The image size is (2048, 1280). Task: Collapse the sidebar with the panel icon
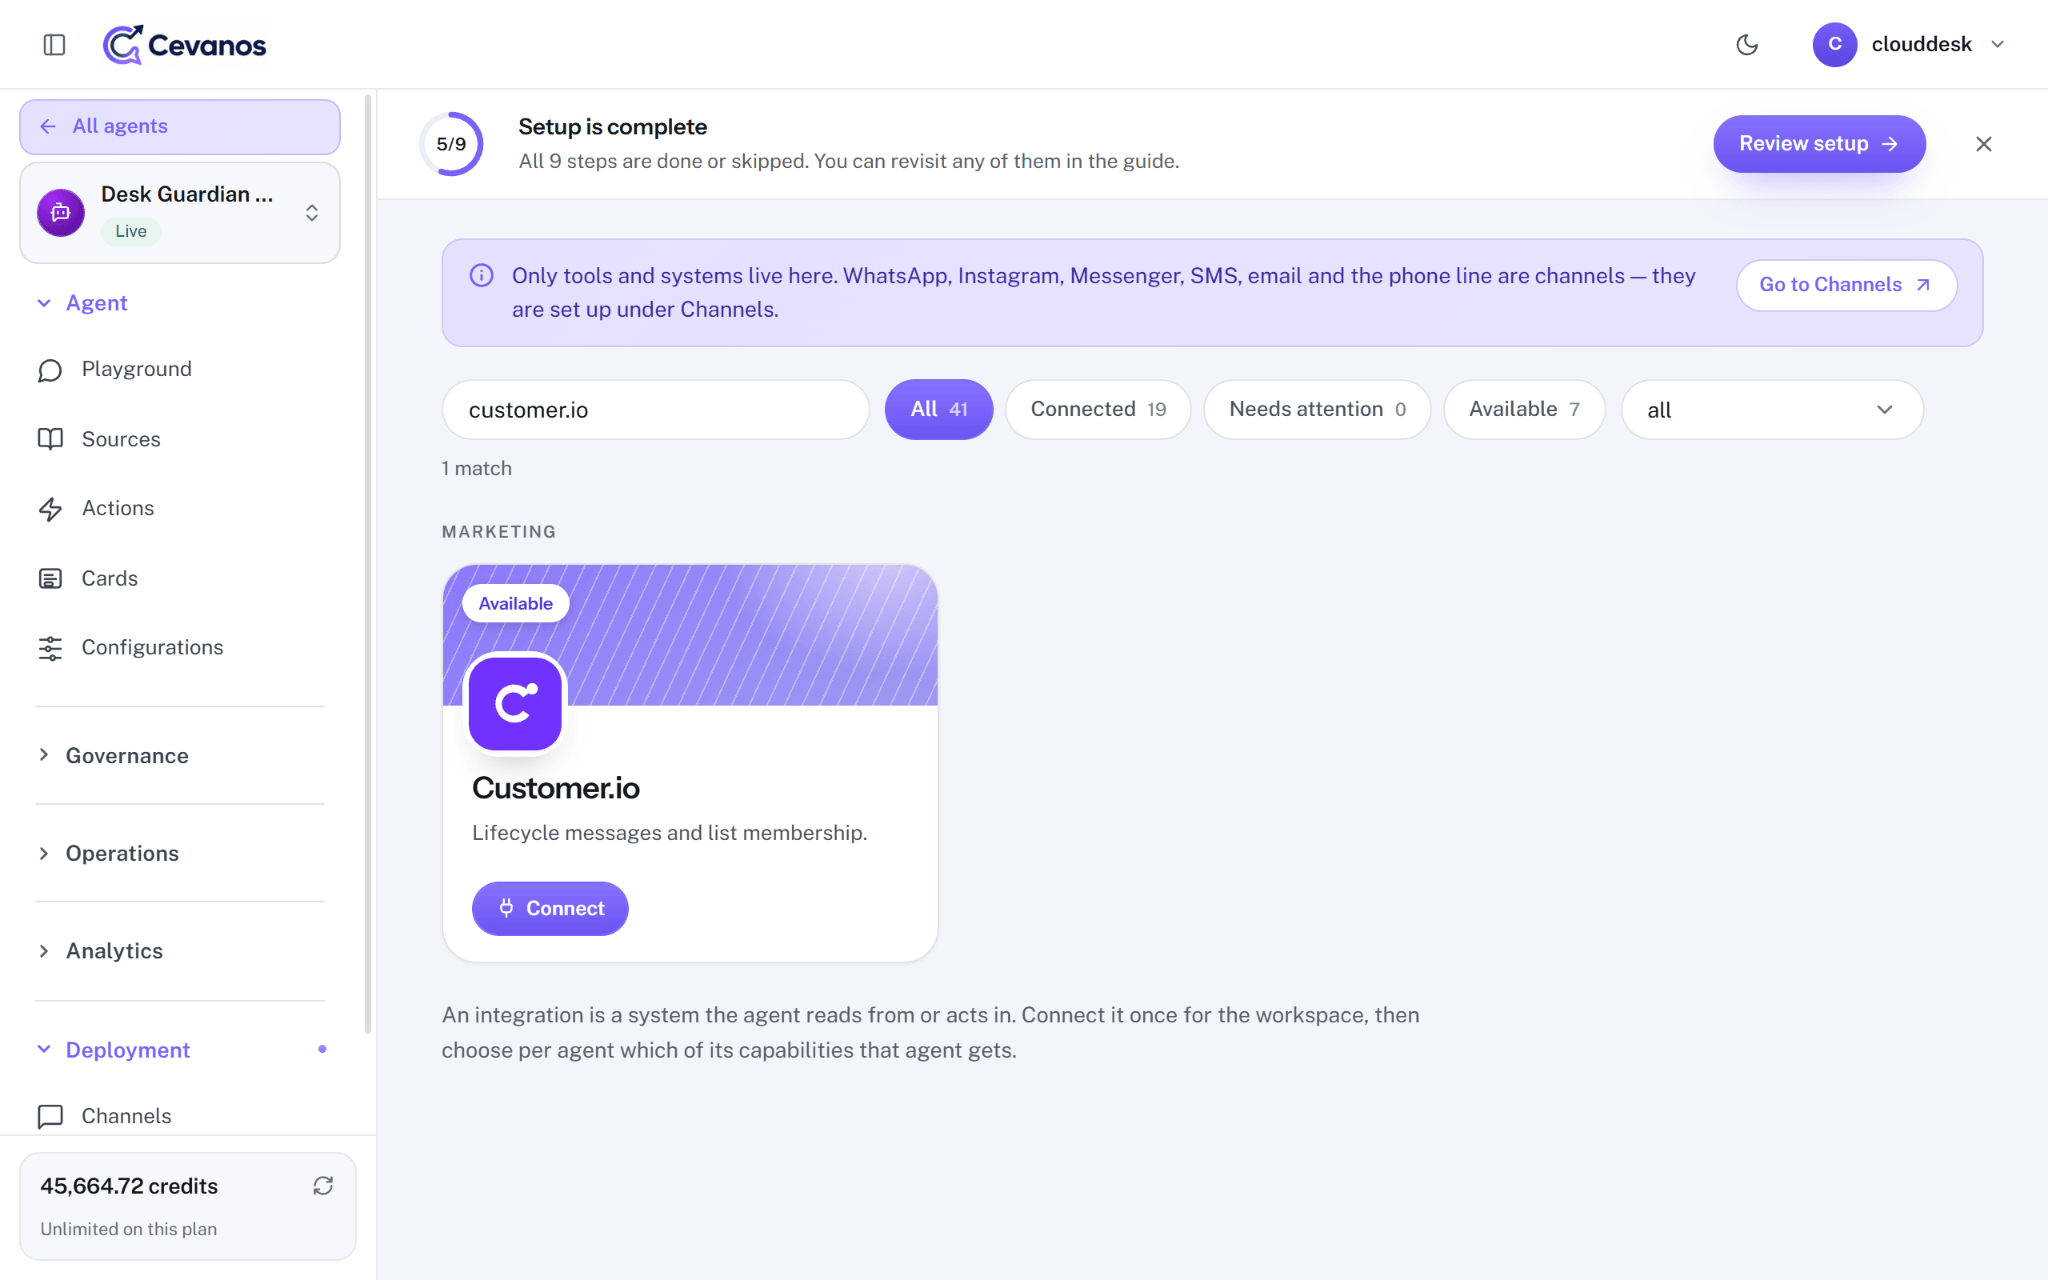click(x=54, y=44)
